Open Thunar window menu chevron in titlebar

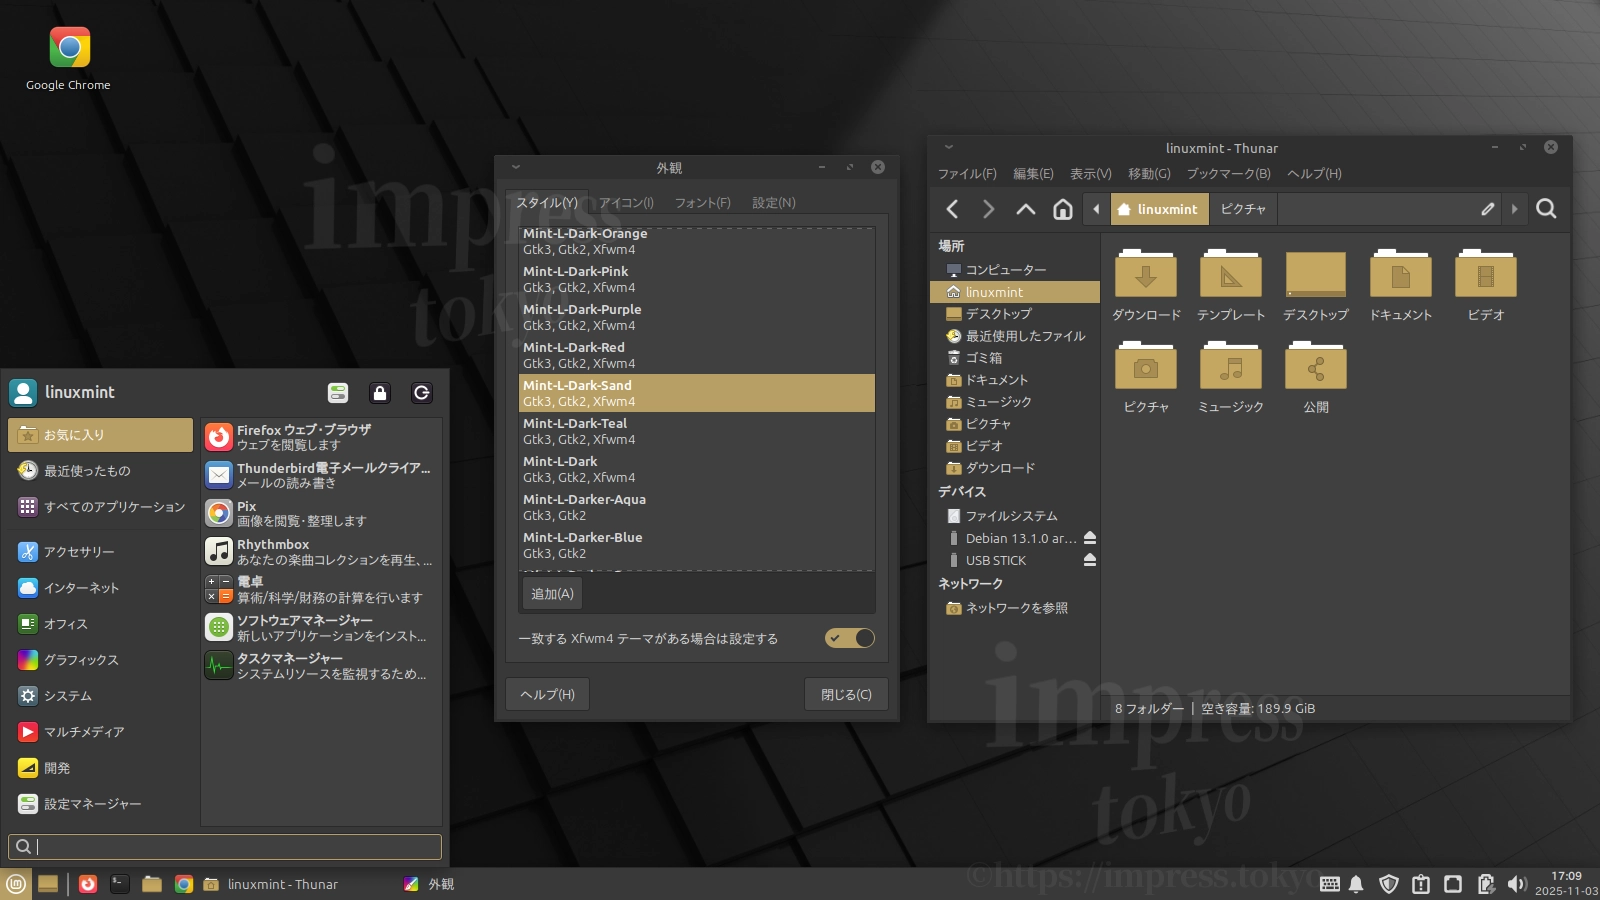coord(949,147)
